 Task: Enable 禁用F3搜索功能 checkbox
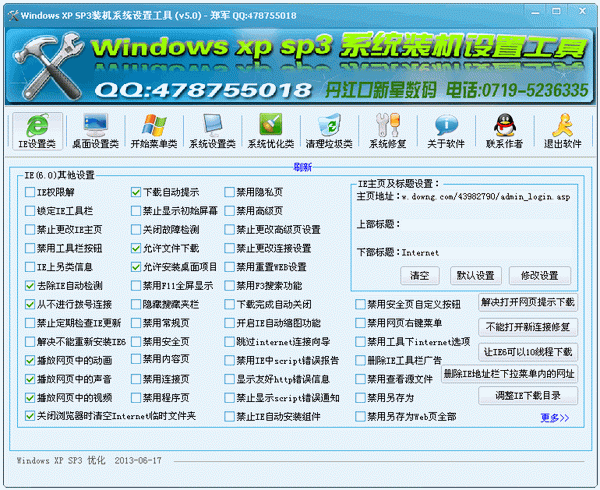coord(230,285)
